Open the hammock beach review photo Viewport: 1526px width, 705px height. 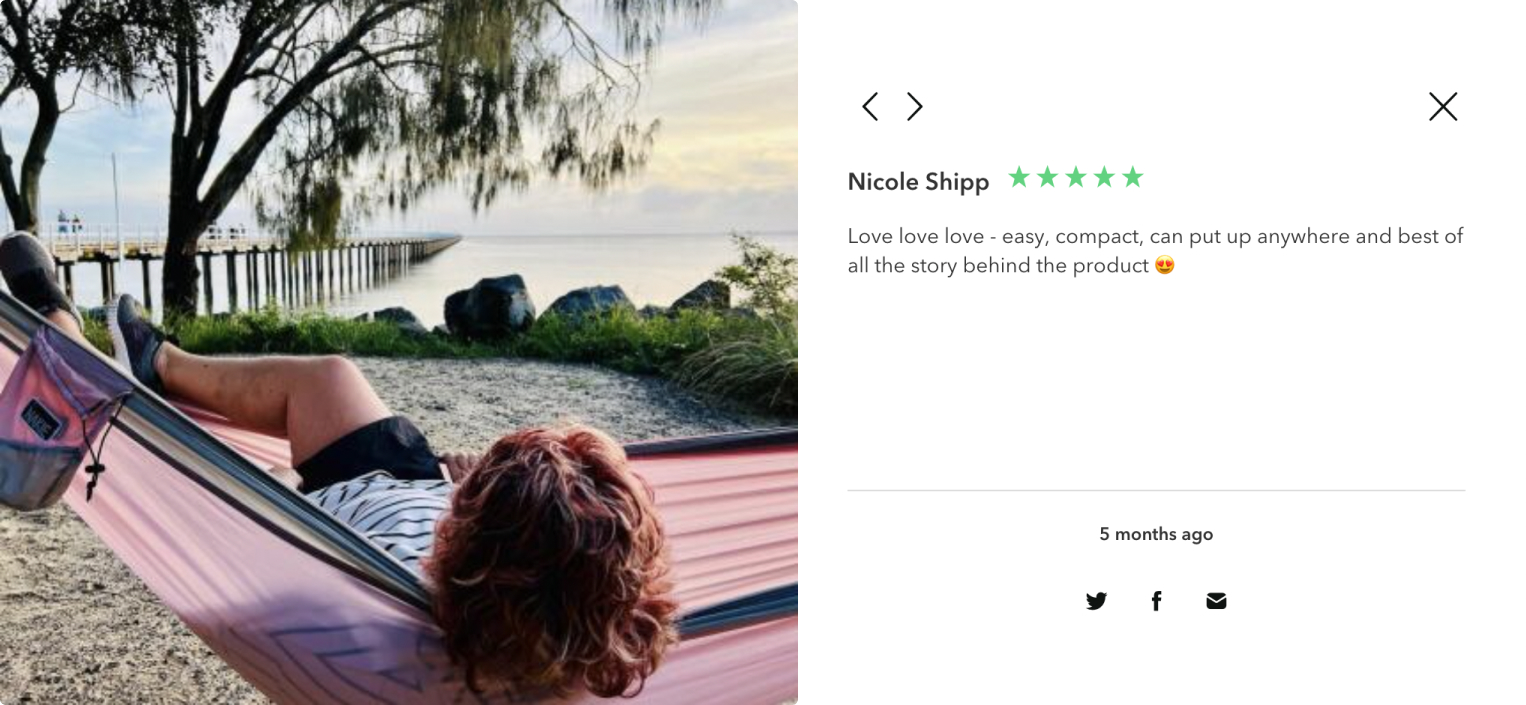click(399, 352)
